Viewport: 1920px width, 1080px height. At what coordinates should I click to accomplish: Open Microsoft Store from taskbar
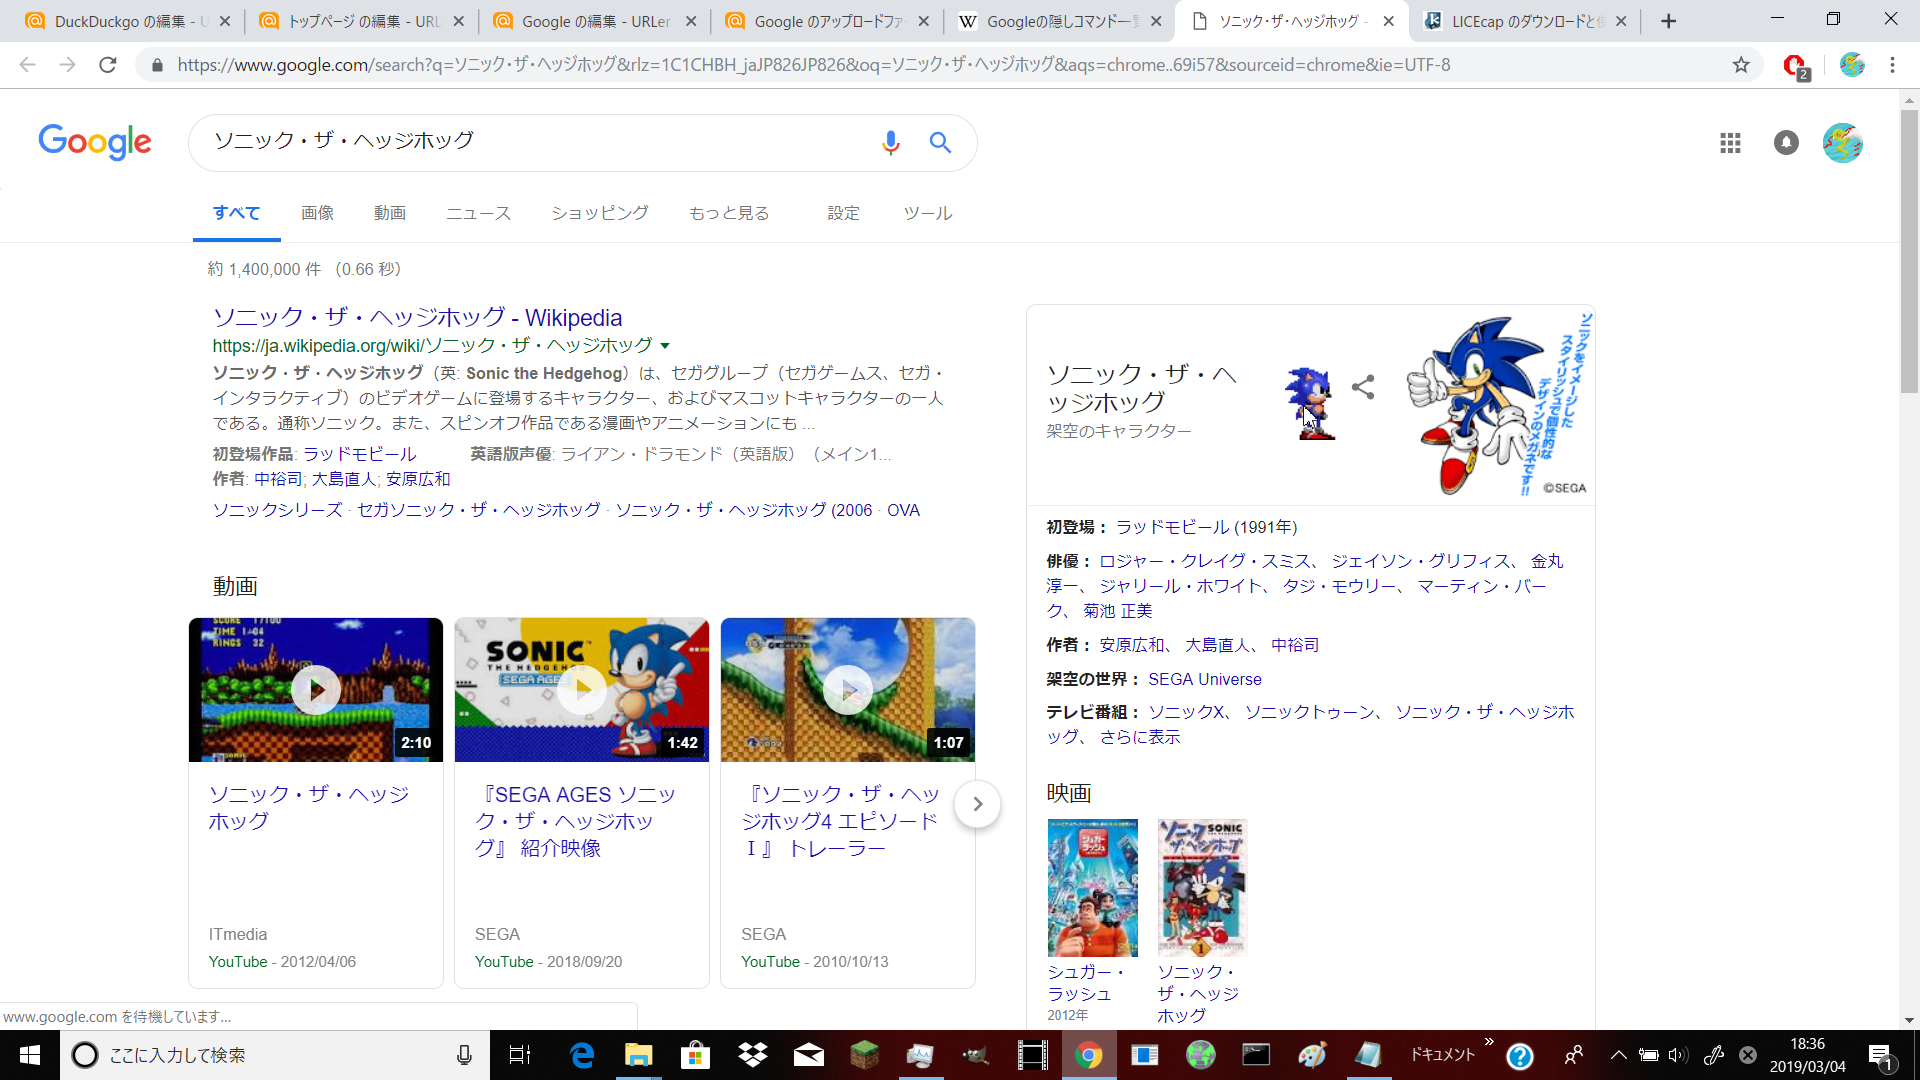695,1055
